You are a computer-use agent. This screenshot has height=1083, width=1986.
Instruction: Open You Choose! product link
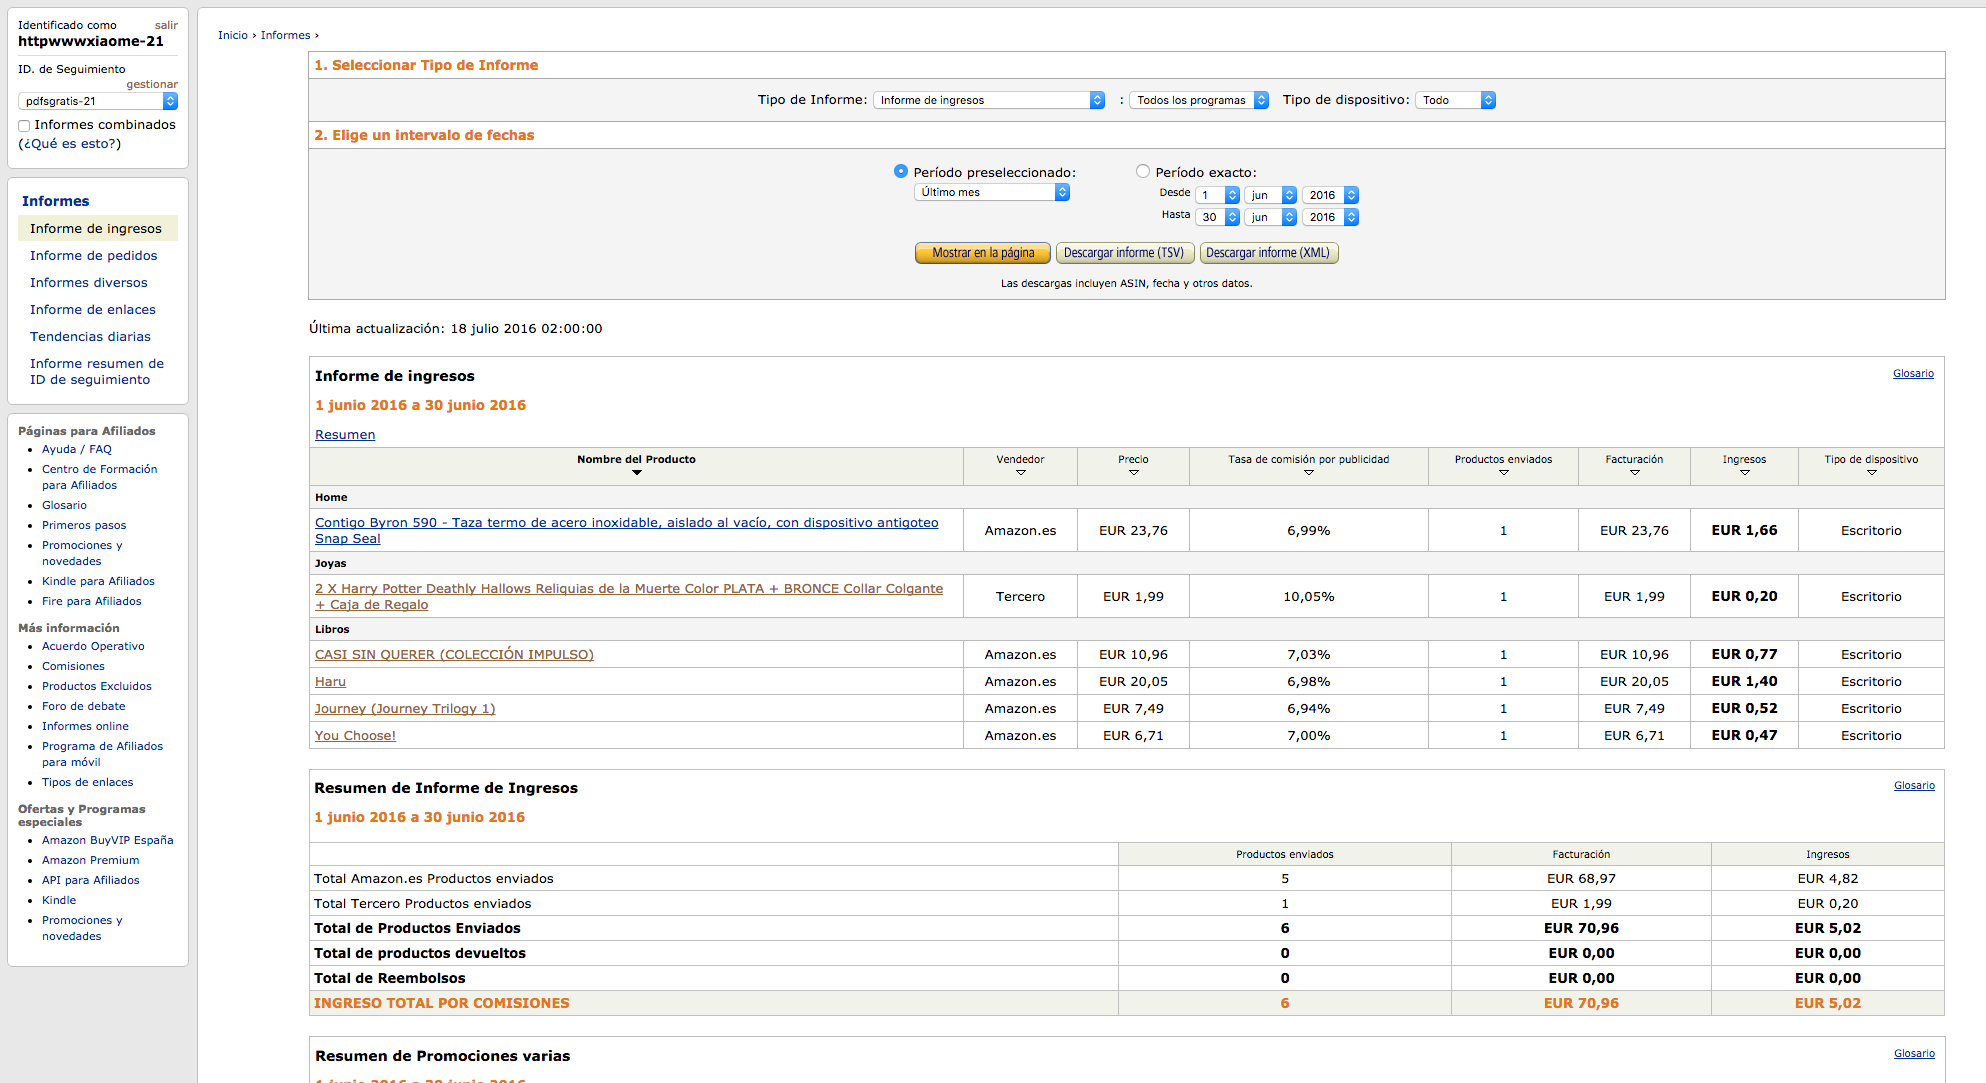click(355, 735)
